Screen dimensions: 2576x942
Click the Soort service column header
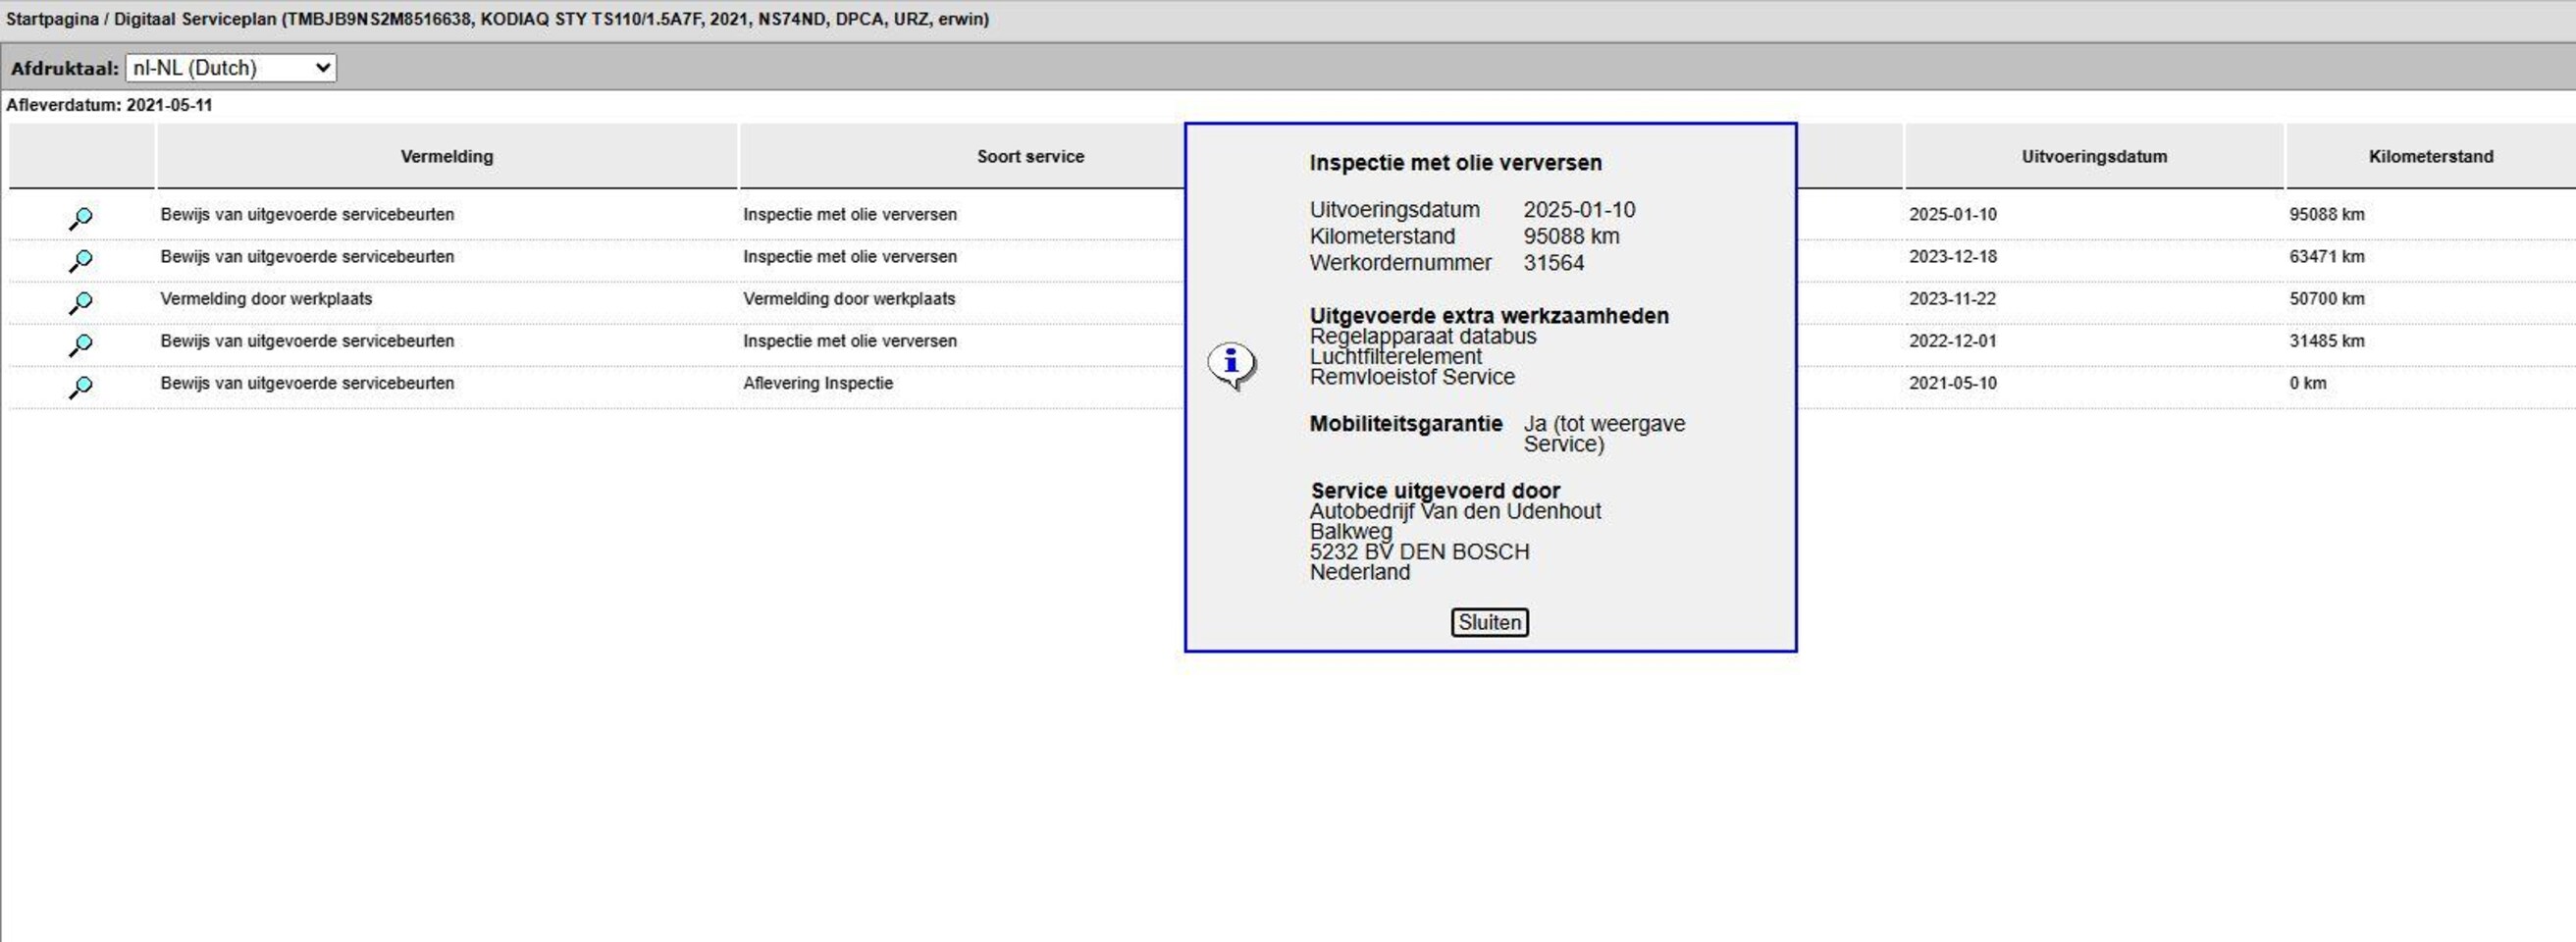pos(1029,156)
